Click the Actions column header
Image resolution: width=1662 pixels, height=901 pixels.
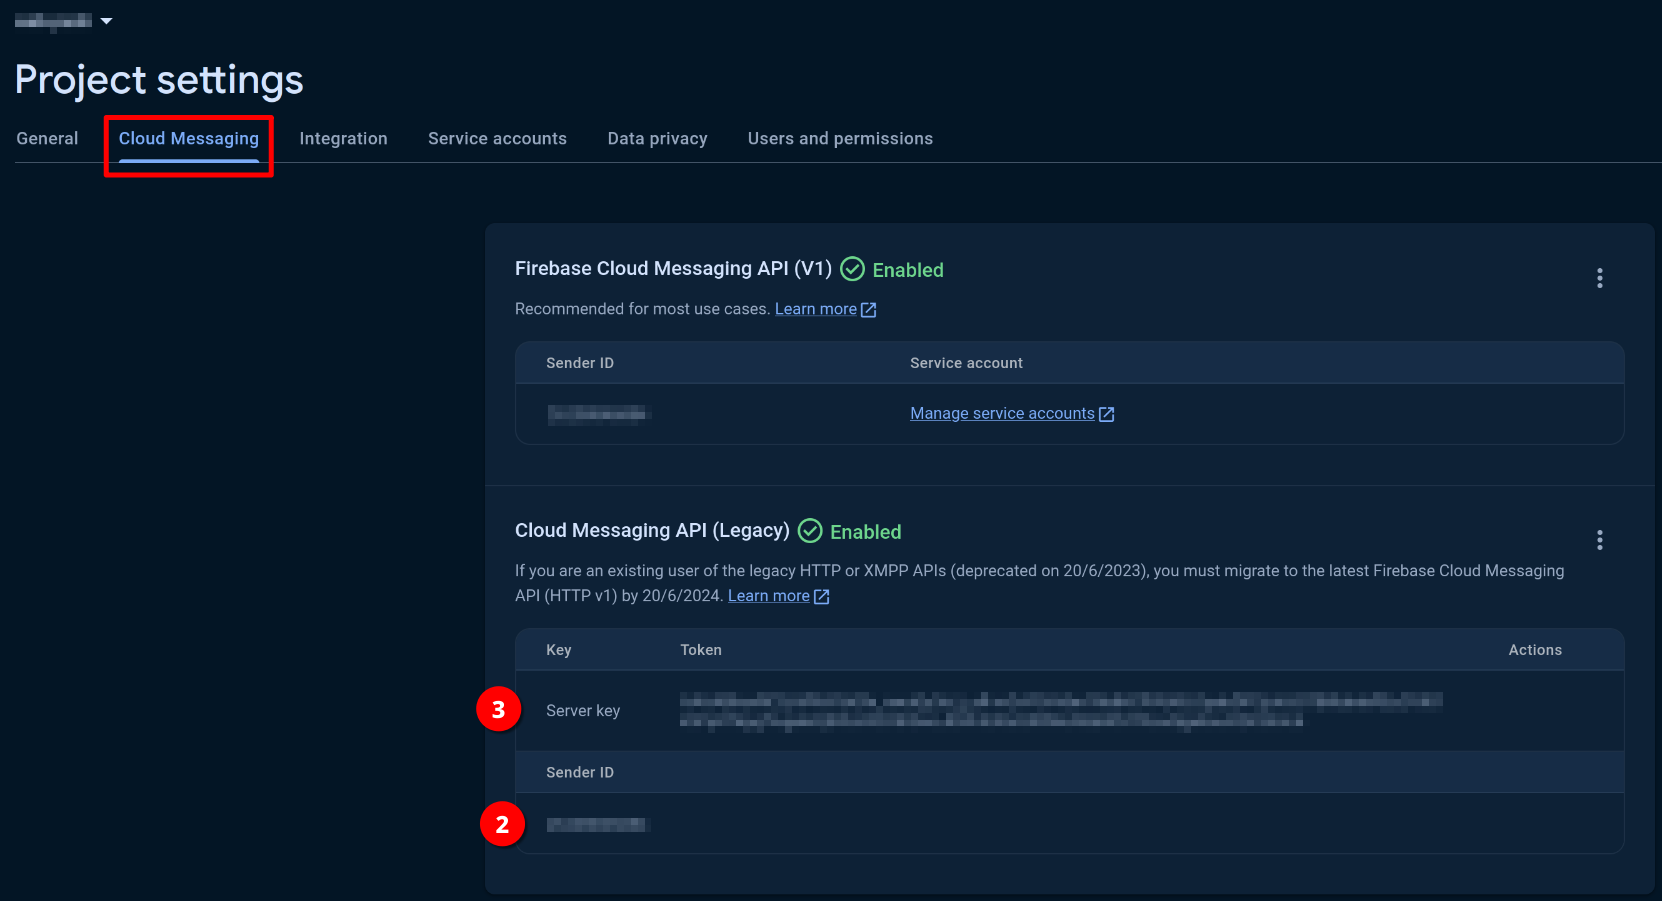[1535, 650]
